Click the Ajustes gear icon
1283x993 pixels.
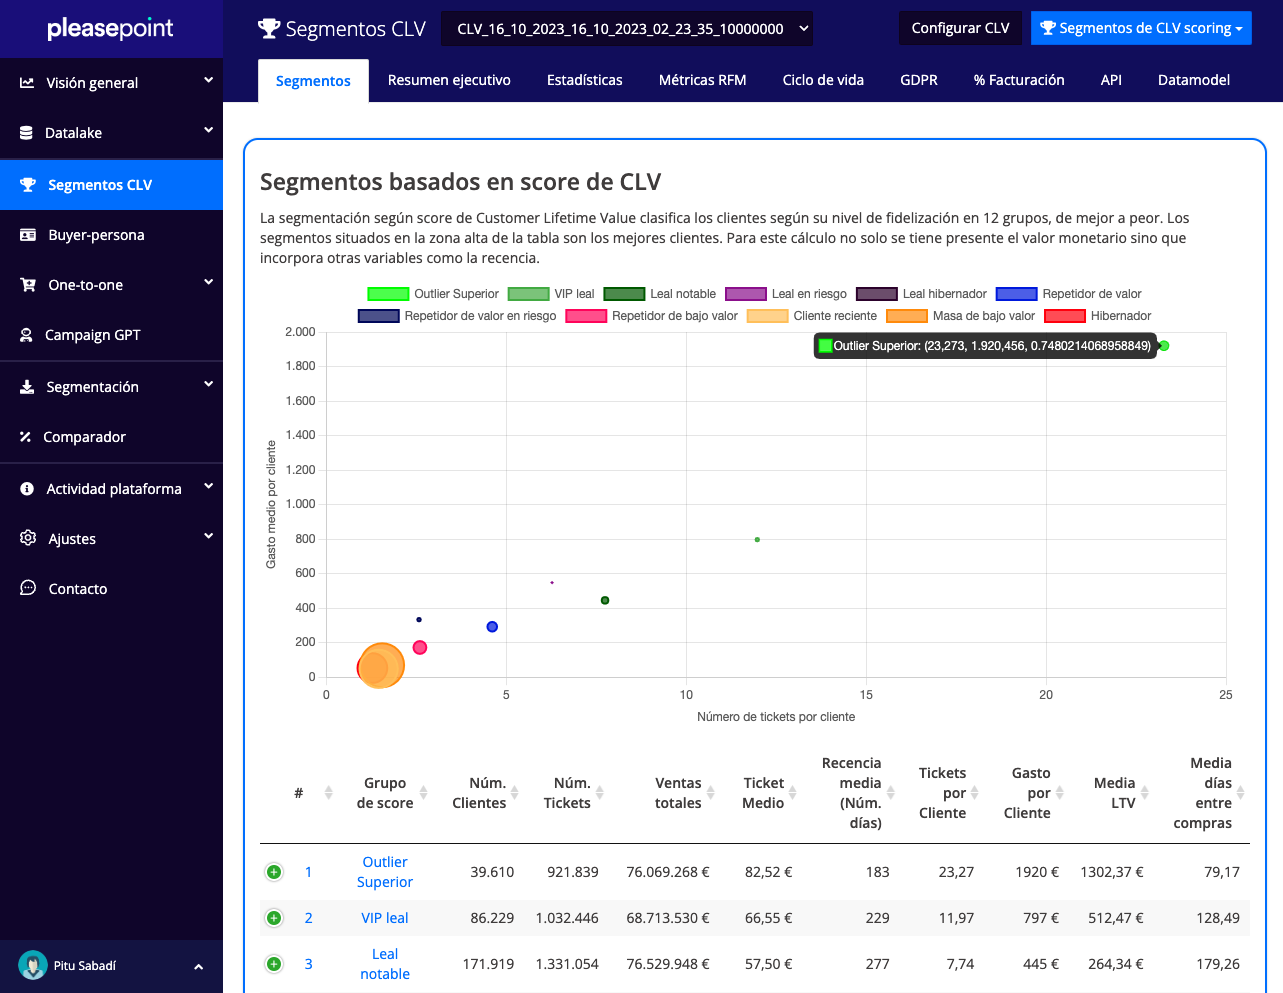point(28,538)
